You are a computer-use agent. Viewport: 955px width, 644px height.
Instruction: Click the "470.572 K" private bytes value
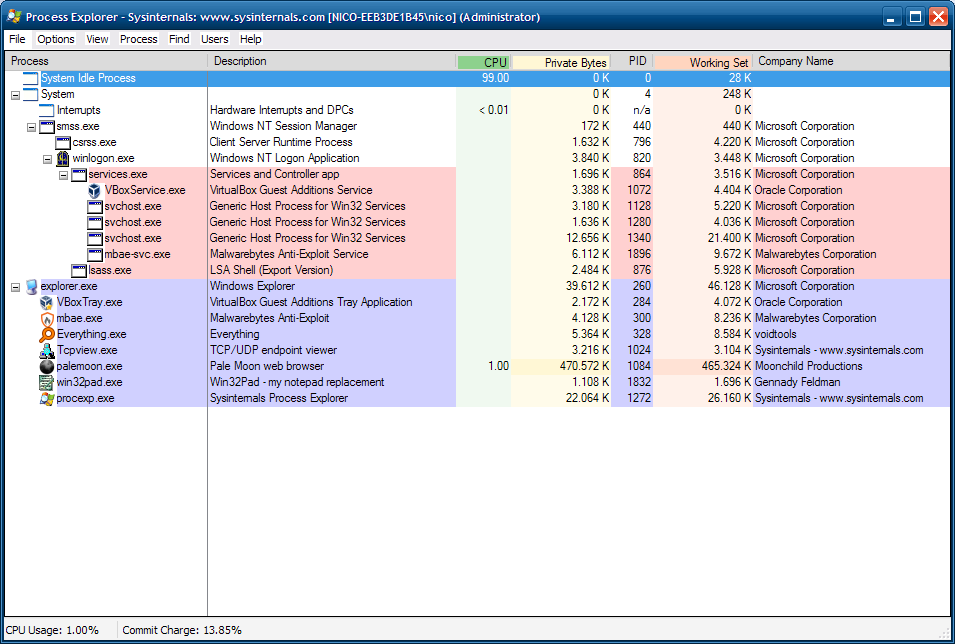pos(585,366)
